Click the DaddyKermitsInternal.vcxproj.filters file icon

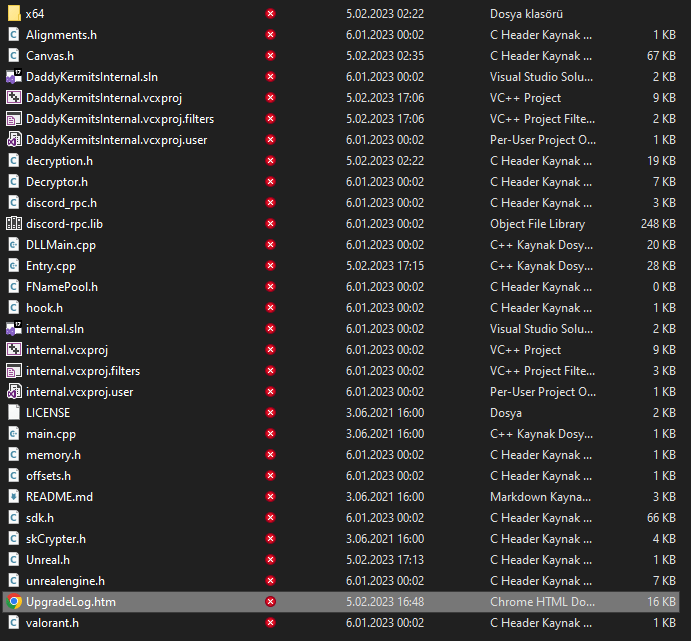tap(14, 119)
